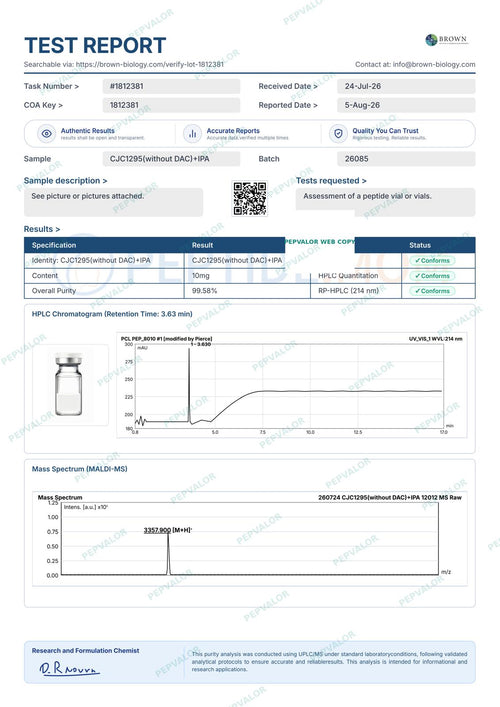Click the 99.58% purity result
The image size is (500, 707).
click(204, 291)
